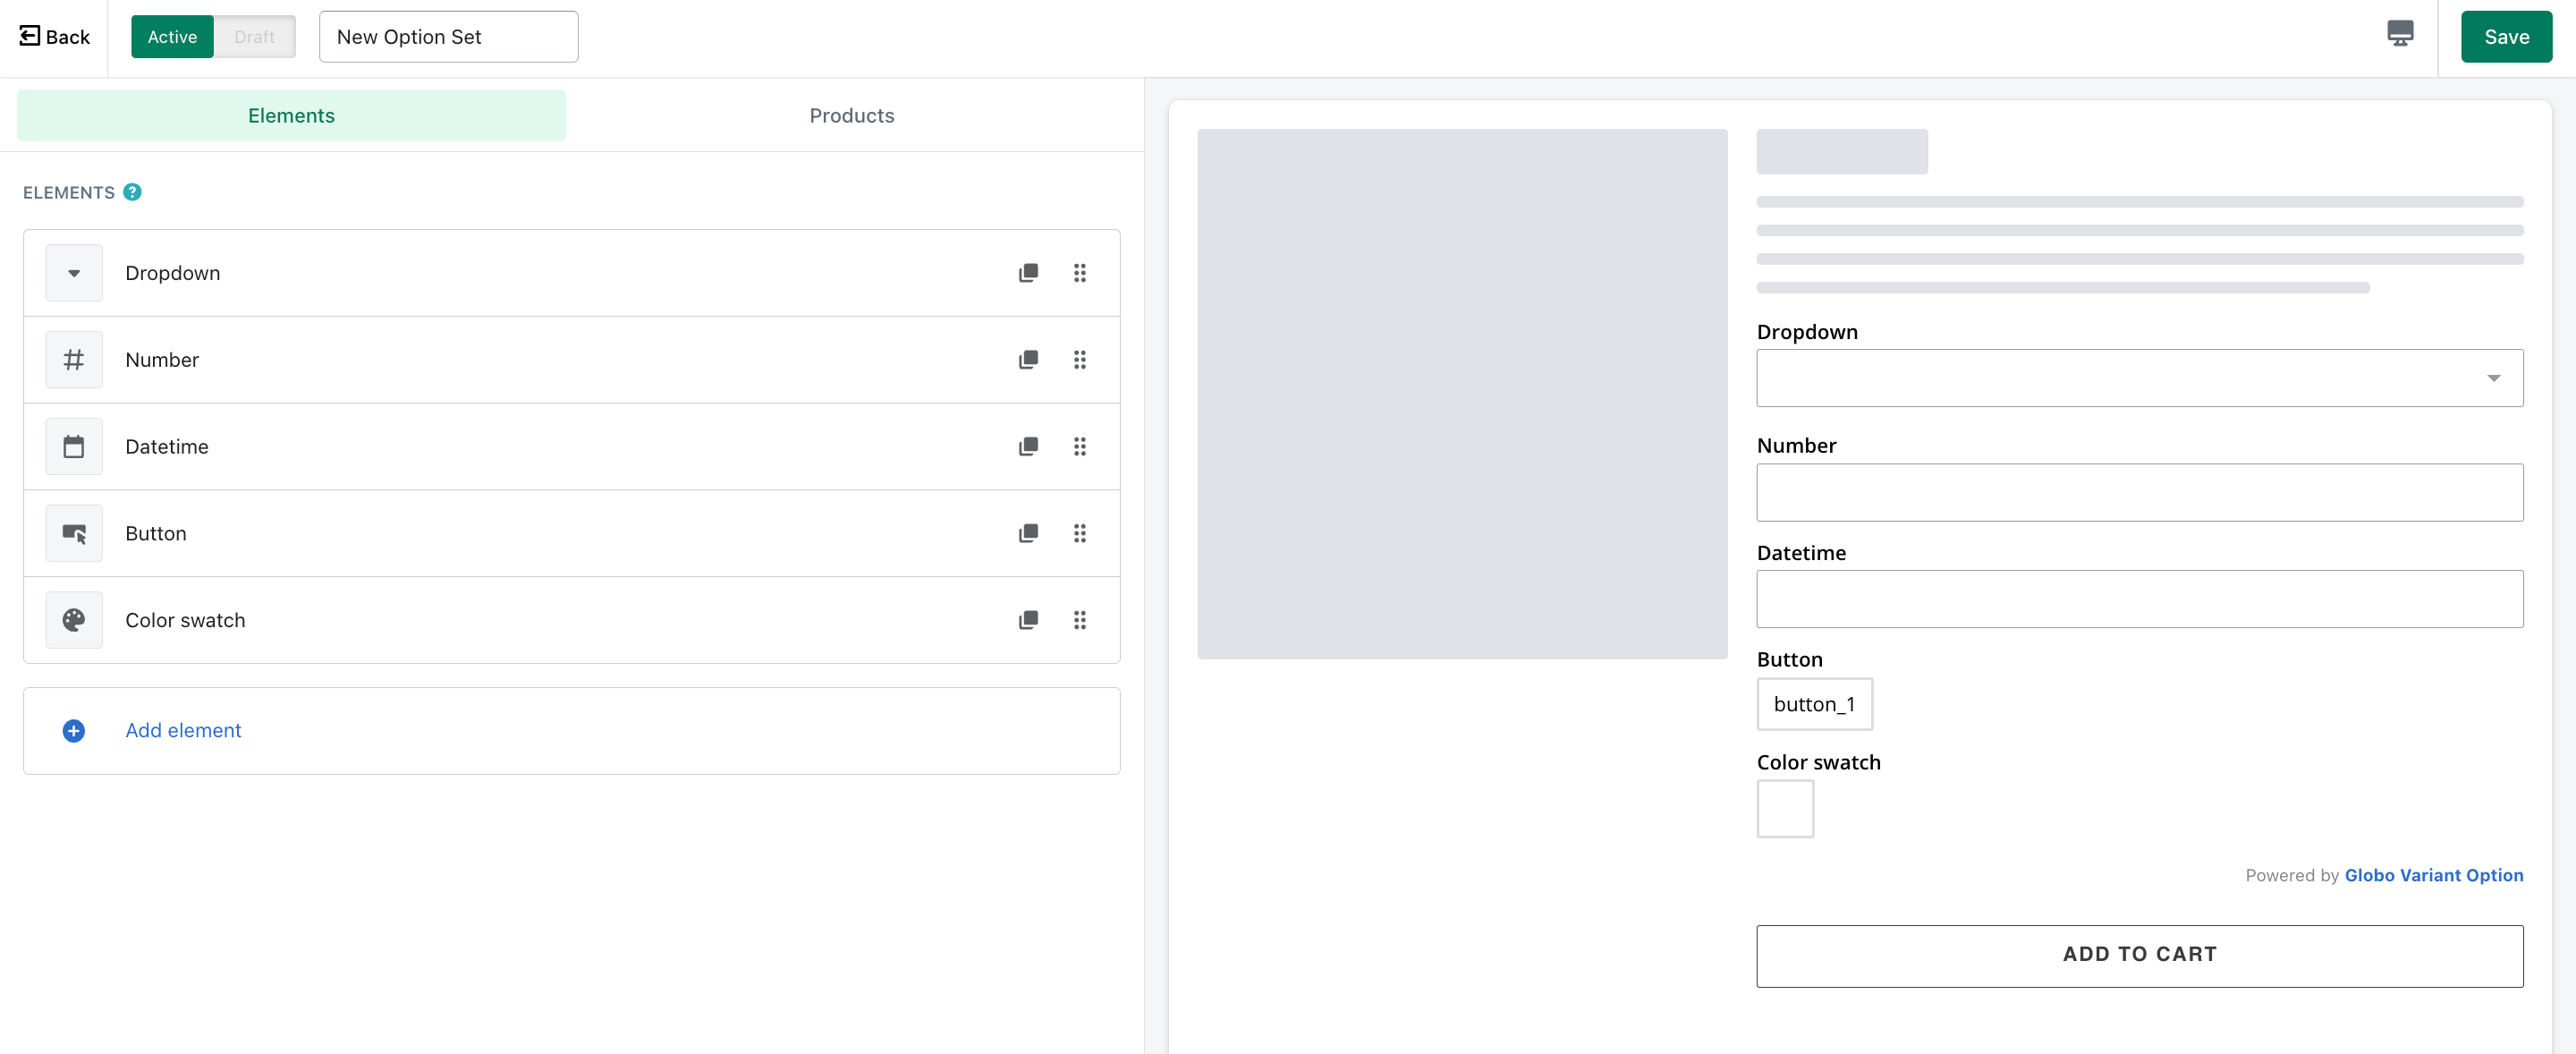Click the Color swatch palette icon

pyautogui.click(x=73, y=620)
